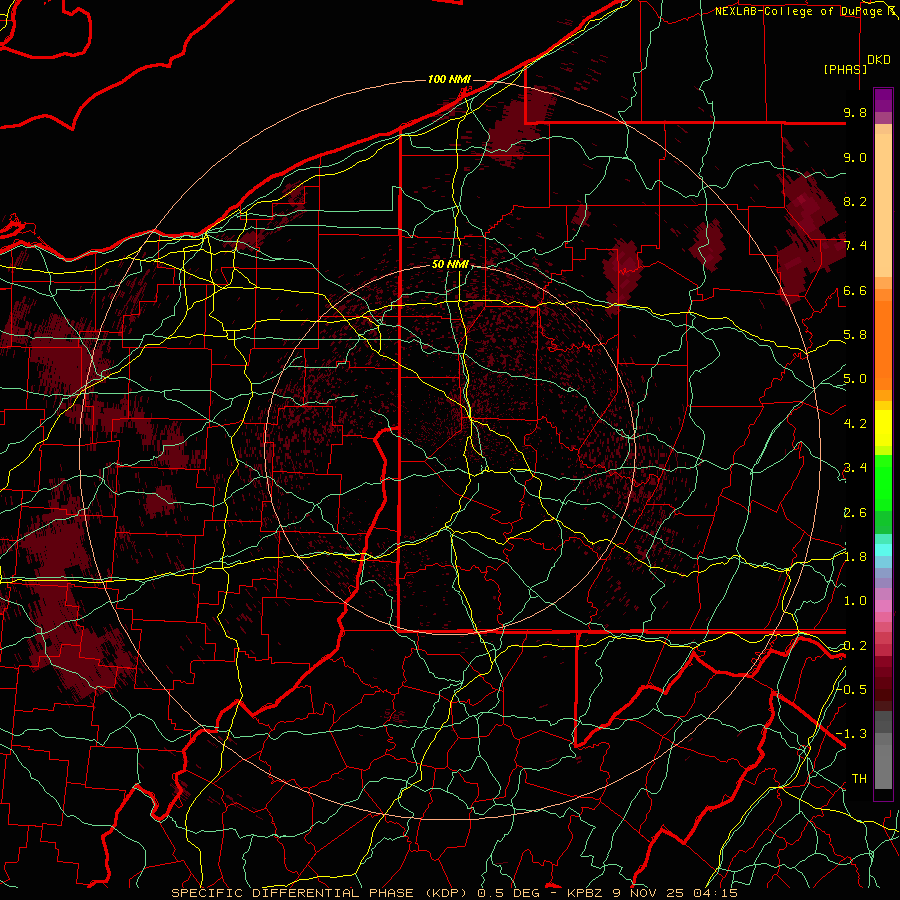Click the 8.2 scale value
This screenshot has height=900, width=900.
855,201
